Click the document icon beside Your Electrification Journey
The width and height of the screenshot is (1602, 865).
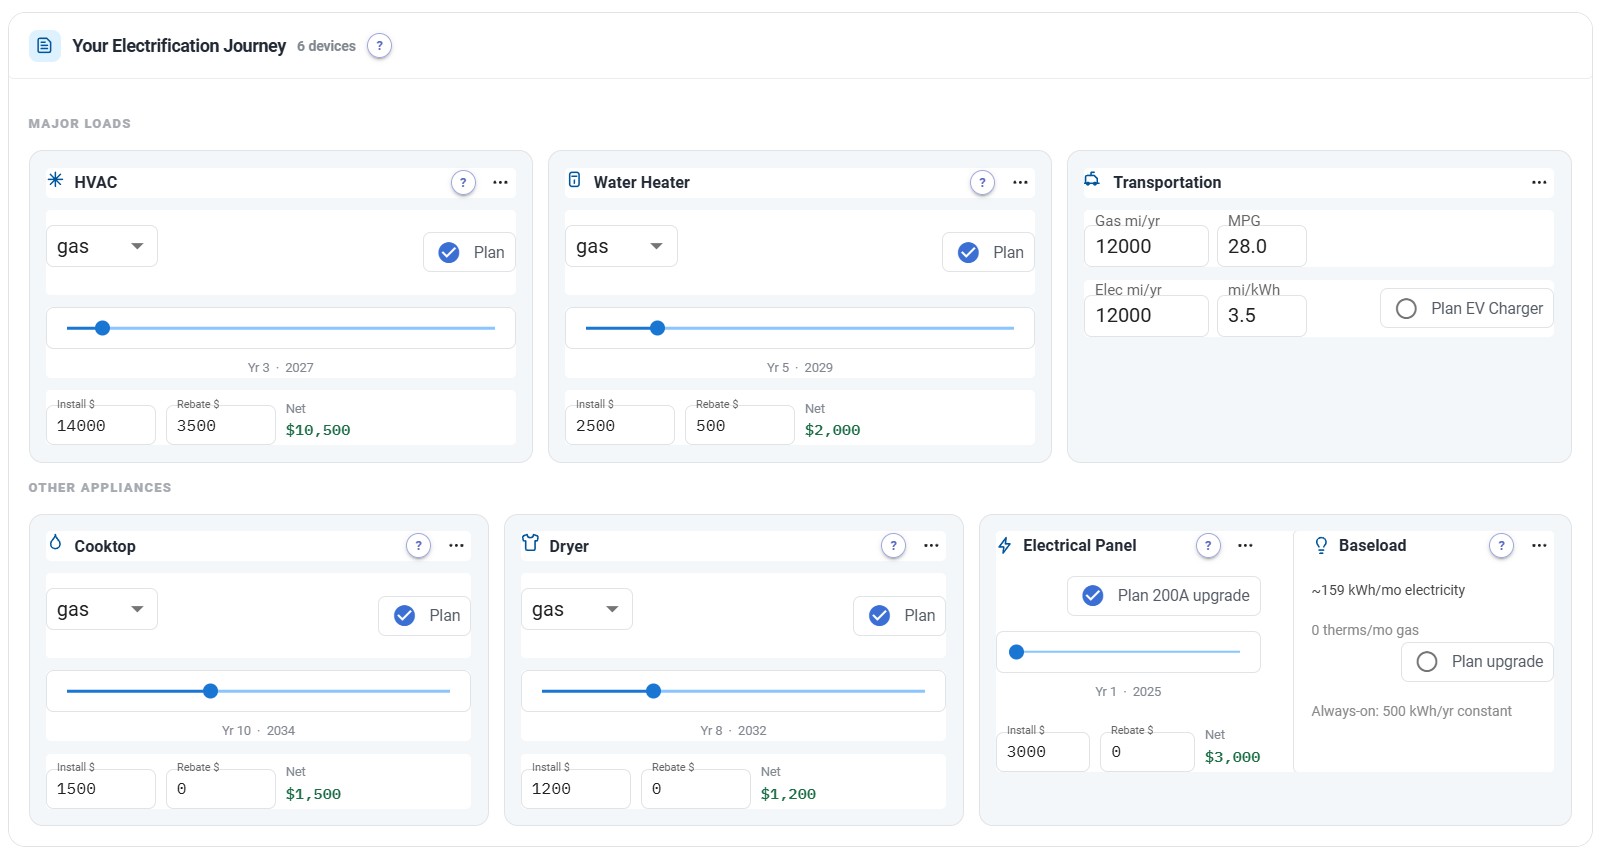(x=44, y=46)
